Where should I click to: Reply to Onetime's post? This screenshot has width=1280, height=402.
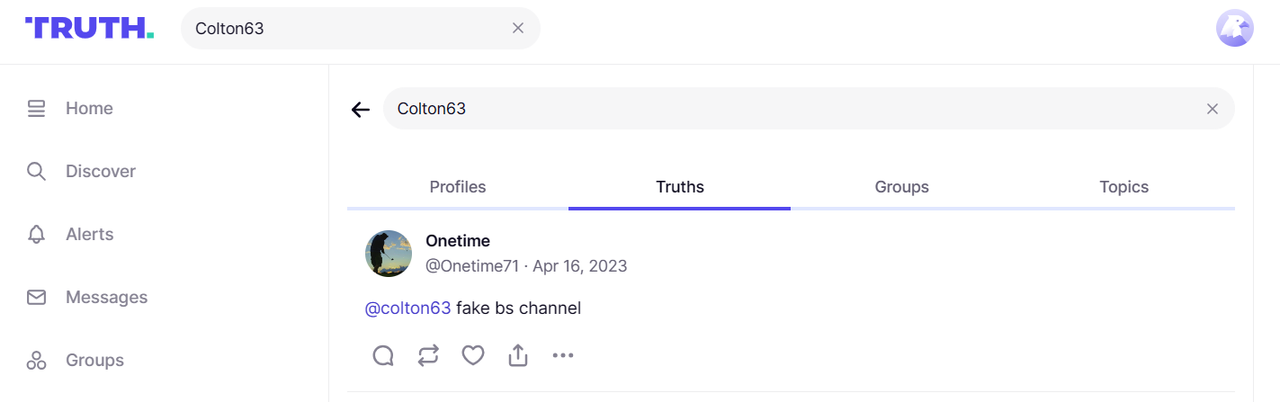point(383,355)
